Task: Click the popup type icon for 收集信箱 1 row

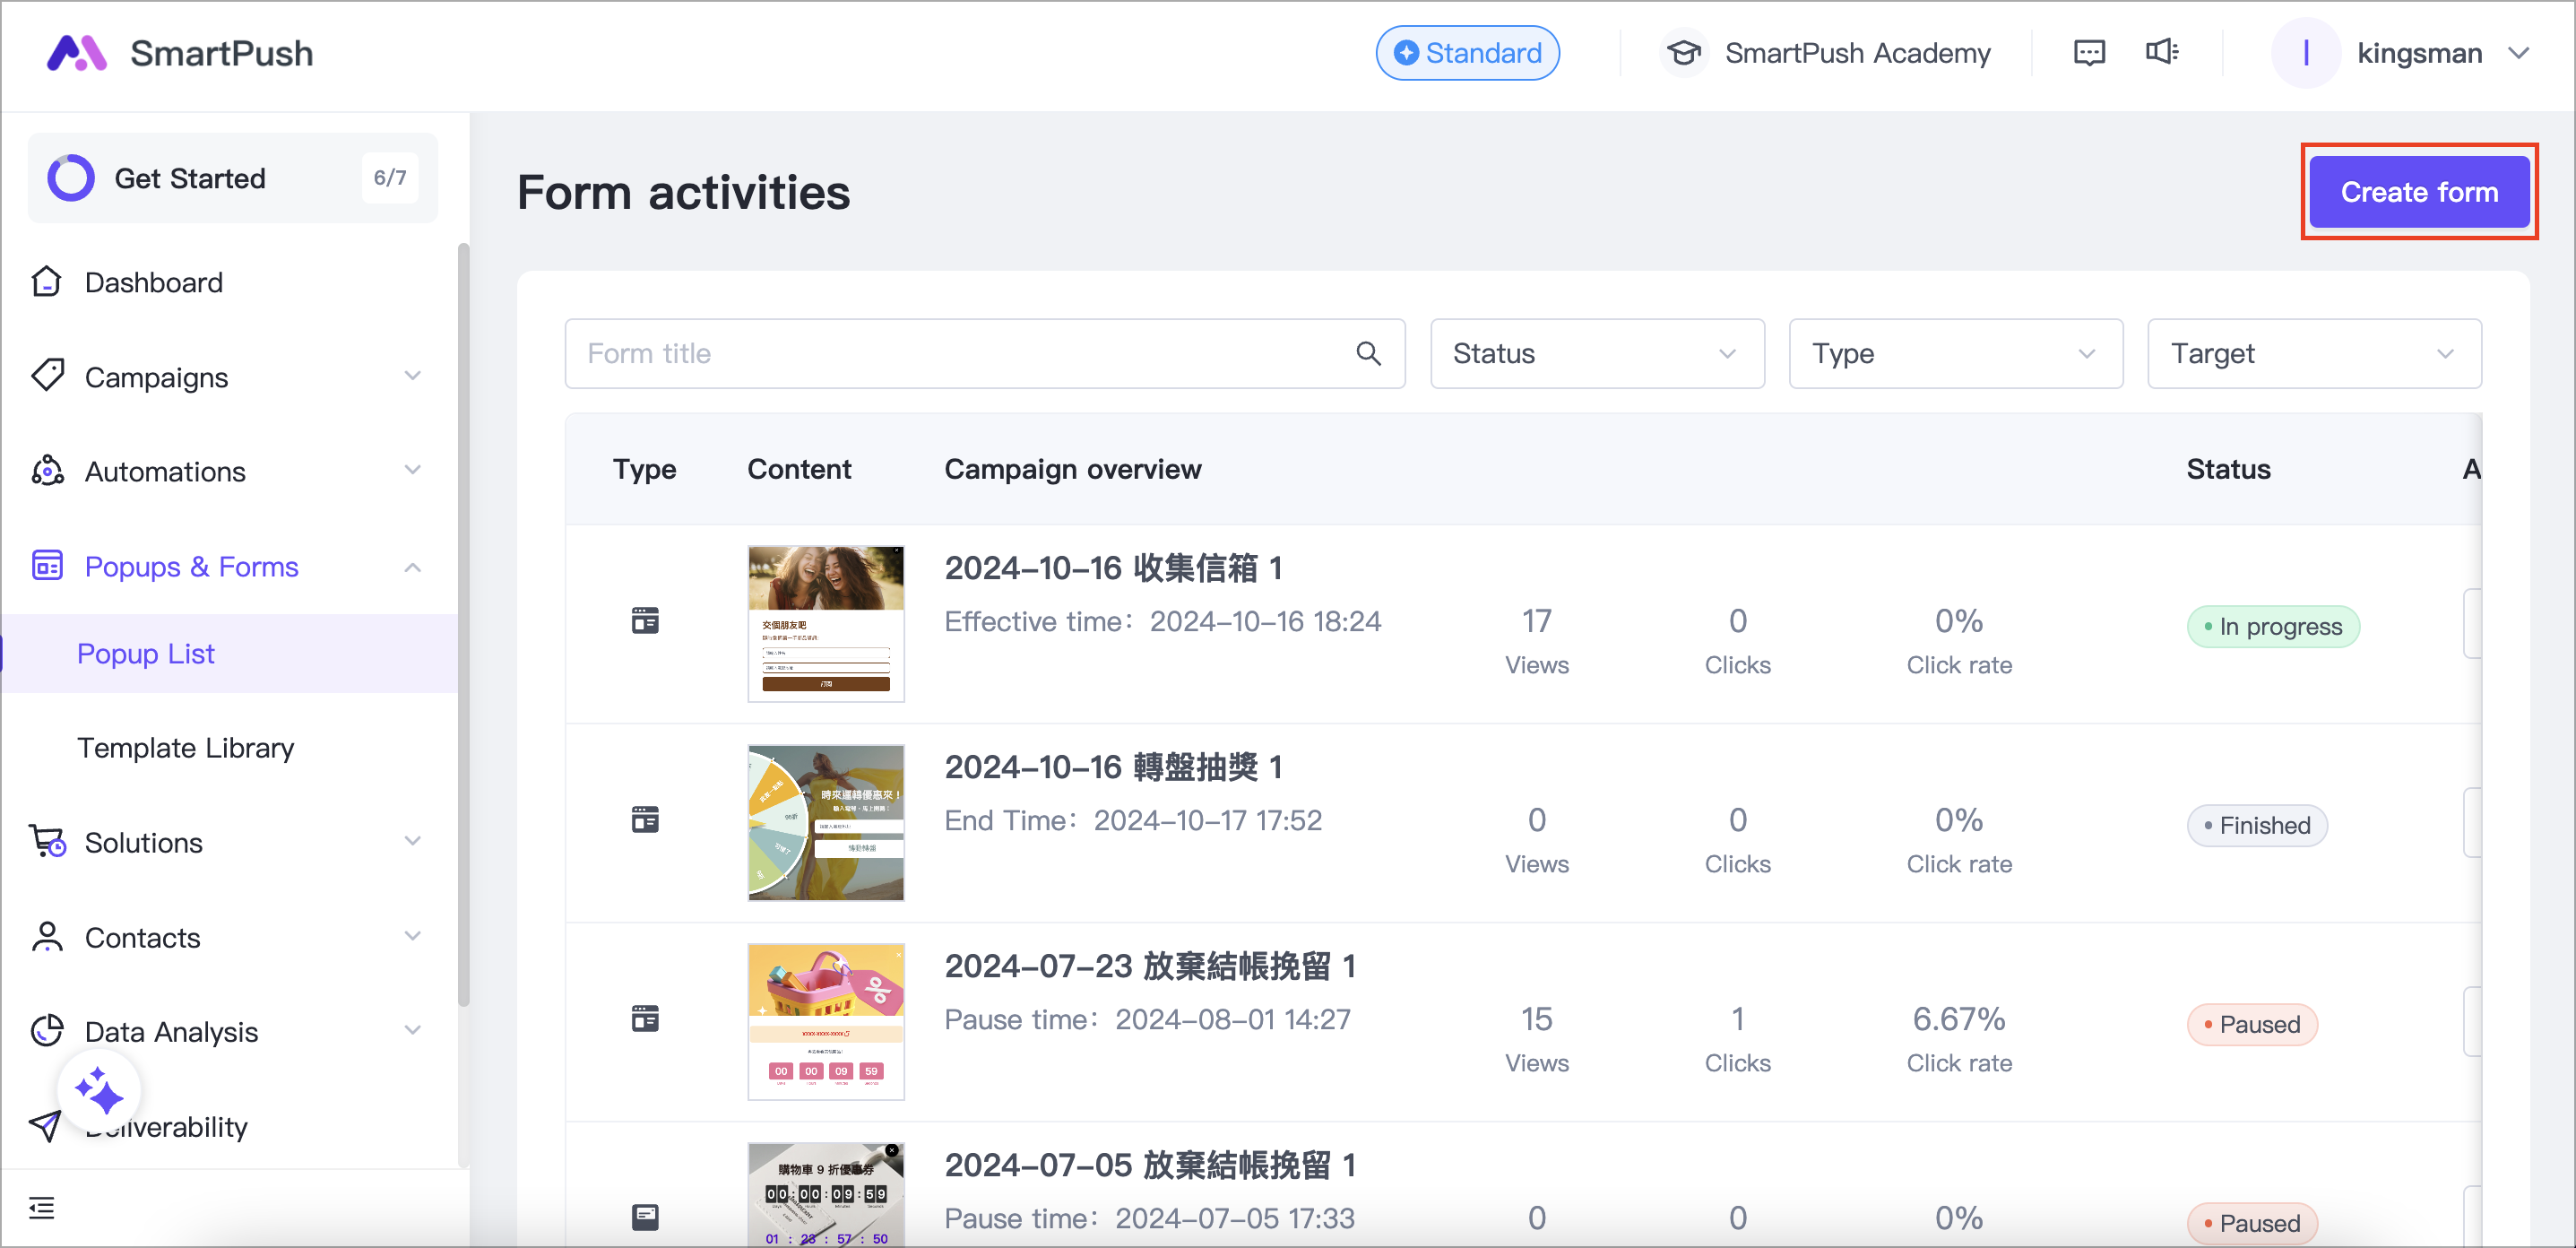Action: (x=645, y=621)
